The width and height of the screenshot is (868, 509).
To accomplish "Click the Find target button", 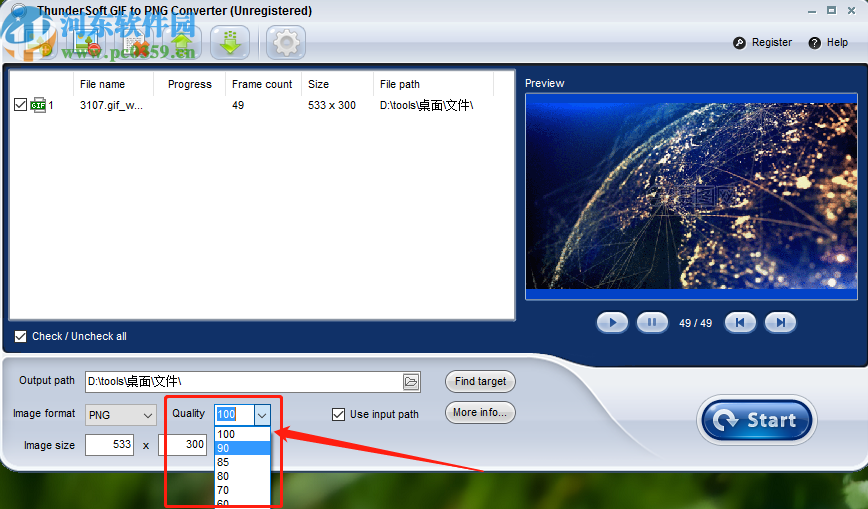I will tap(480, 381).
